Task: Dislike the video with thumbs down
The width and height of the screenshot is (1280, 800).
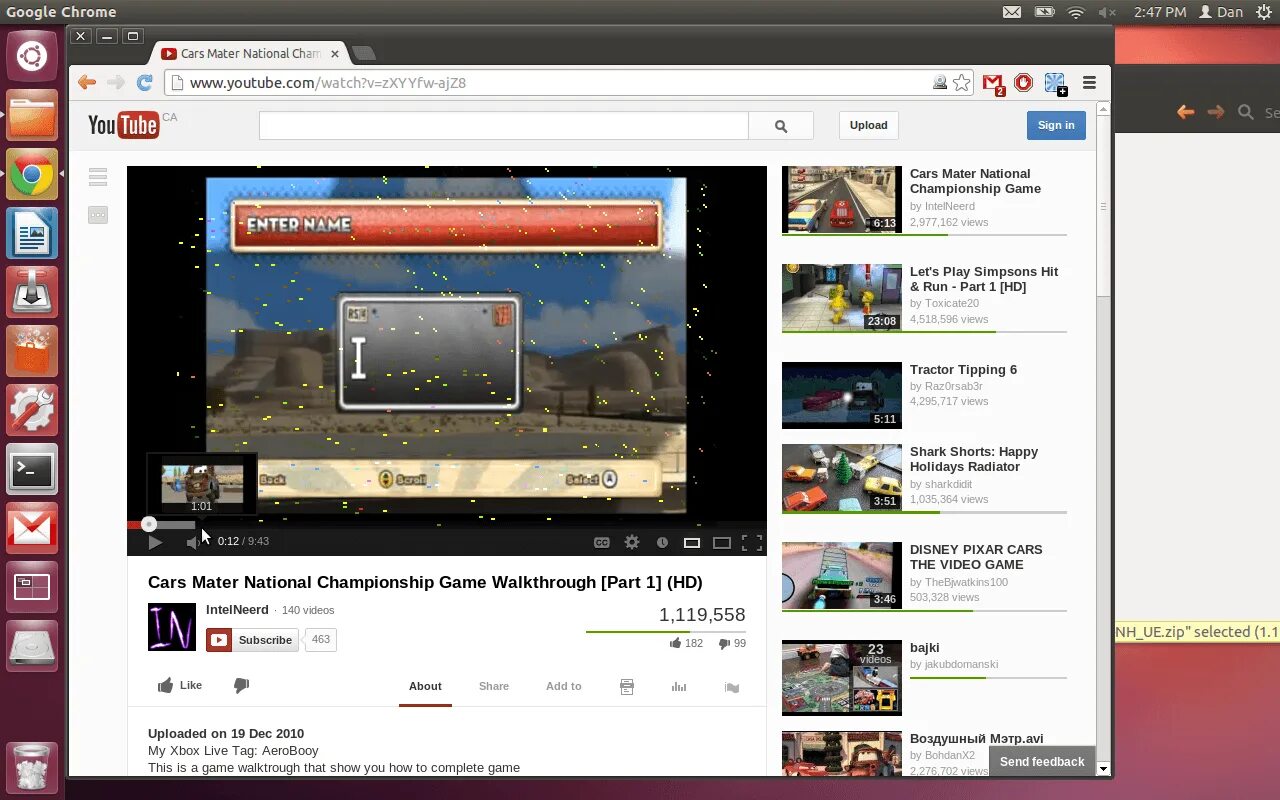Action: [x=241, y=685]
